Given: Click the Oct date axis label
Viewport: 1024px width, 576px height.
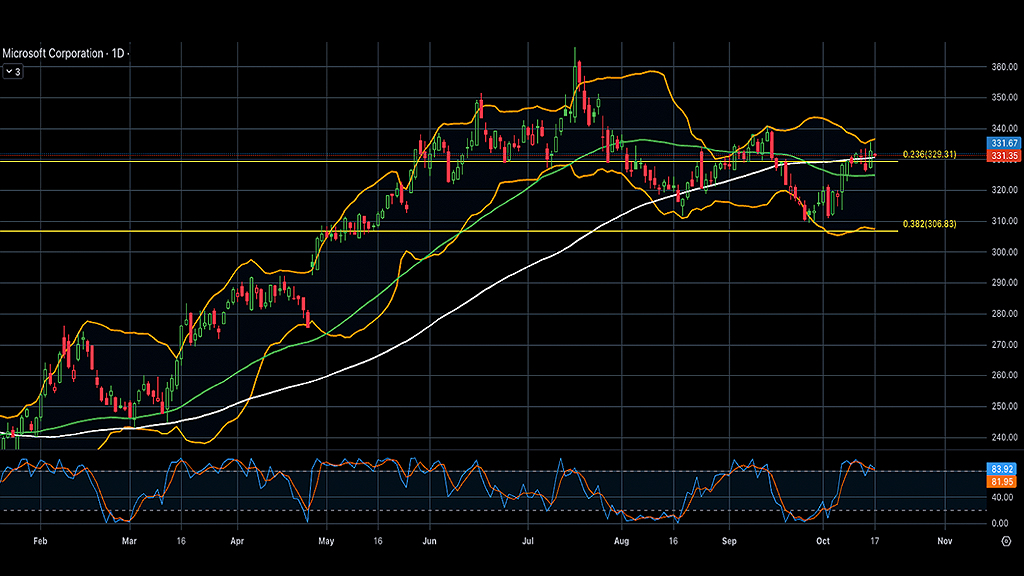Looking at the screenshot, I should 823,541.
